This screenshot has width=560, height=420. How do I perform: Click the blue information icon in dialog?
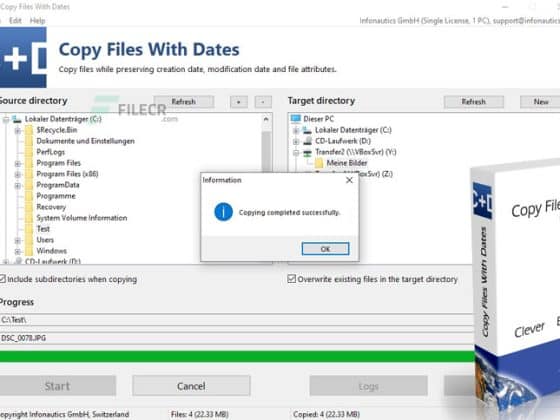(224, 212)
